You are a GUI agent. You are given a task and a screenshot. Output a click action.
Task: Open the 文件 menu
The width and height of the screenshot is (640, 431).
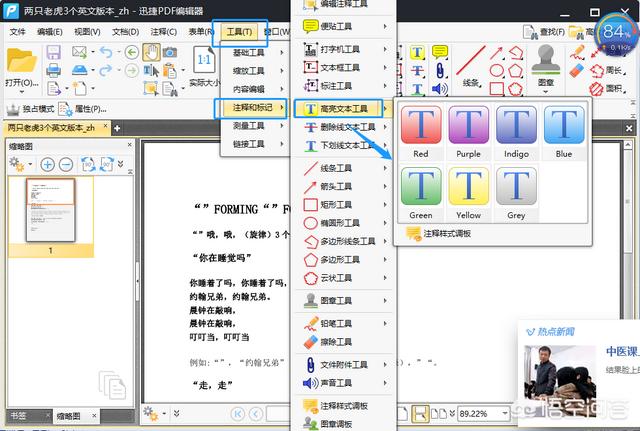(x=17, y=32)
